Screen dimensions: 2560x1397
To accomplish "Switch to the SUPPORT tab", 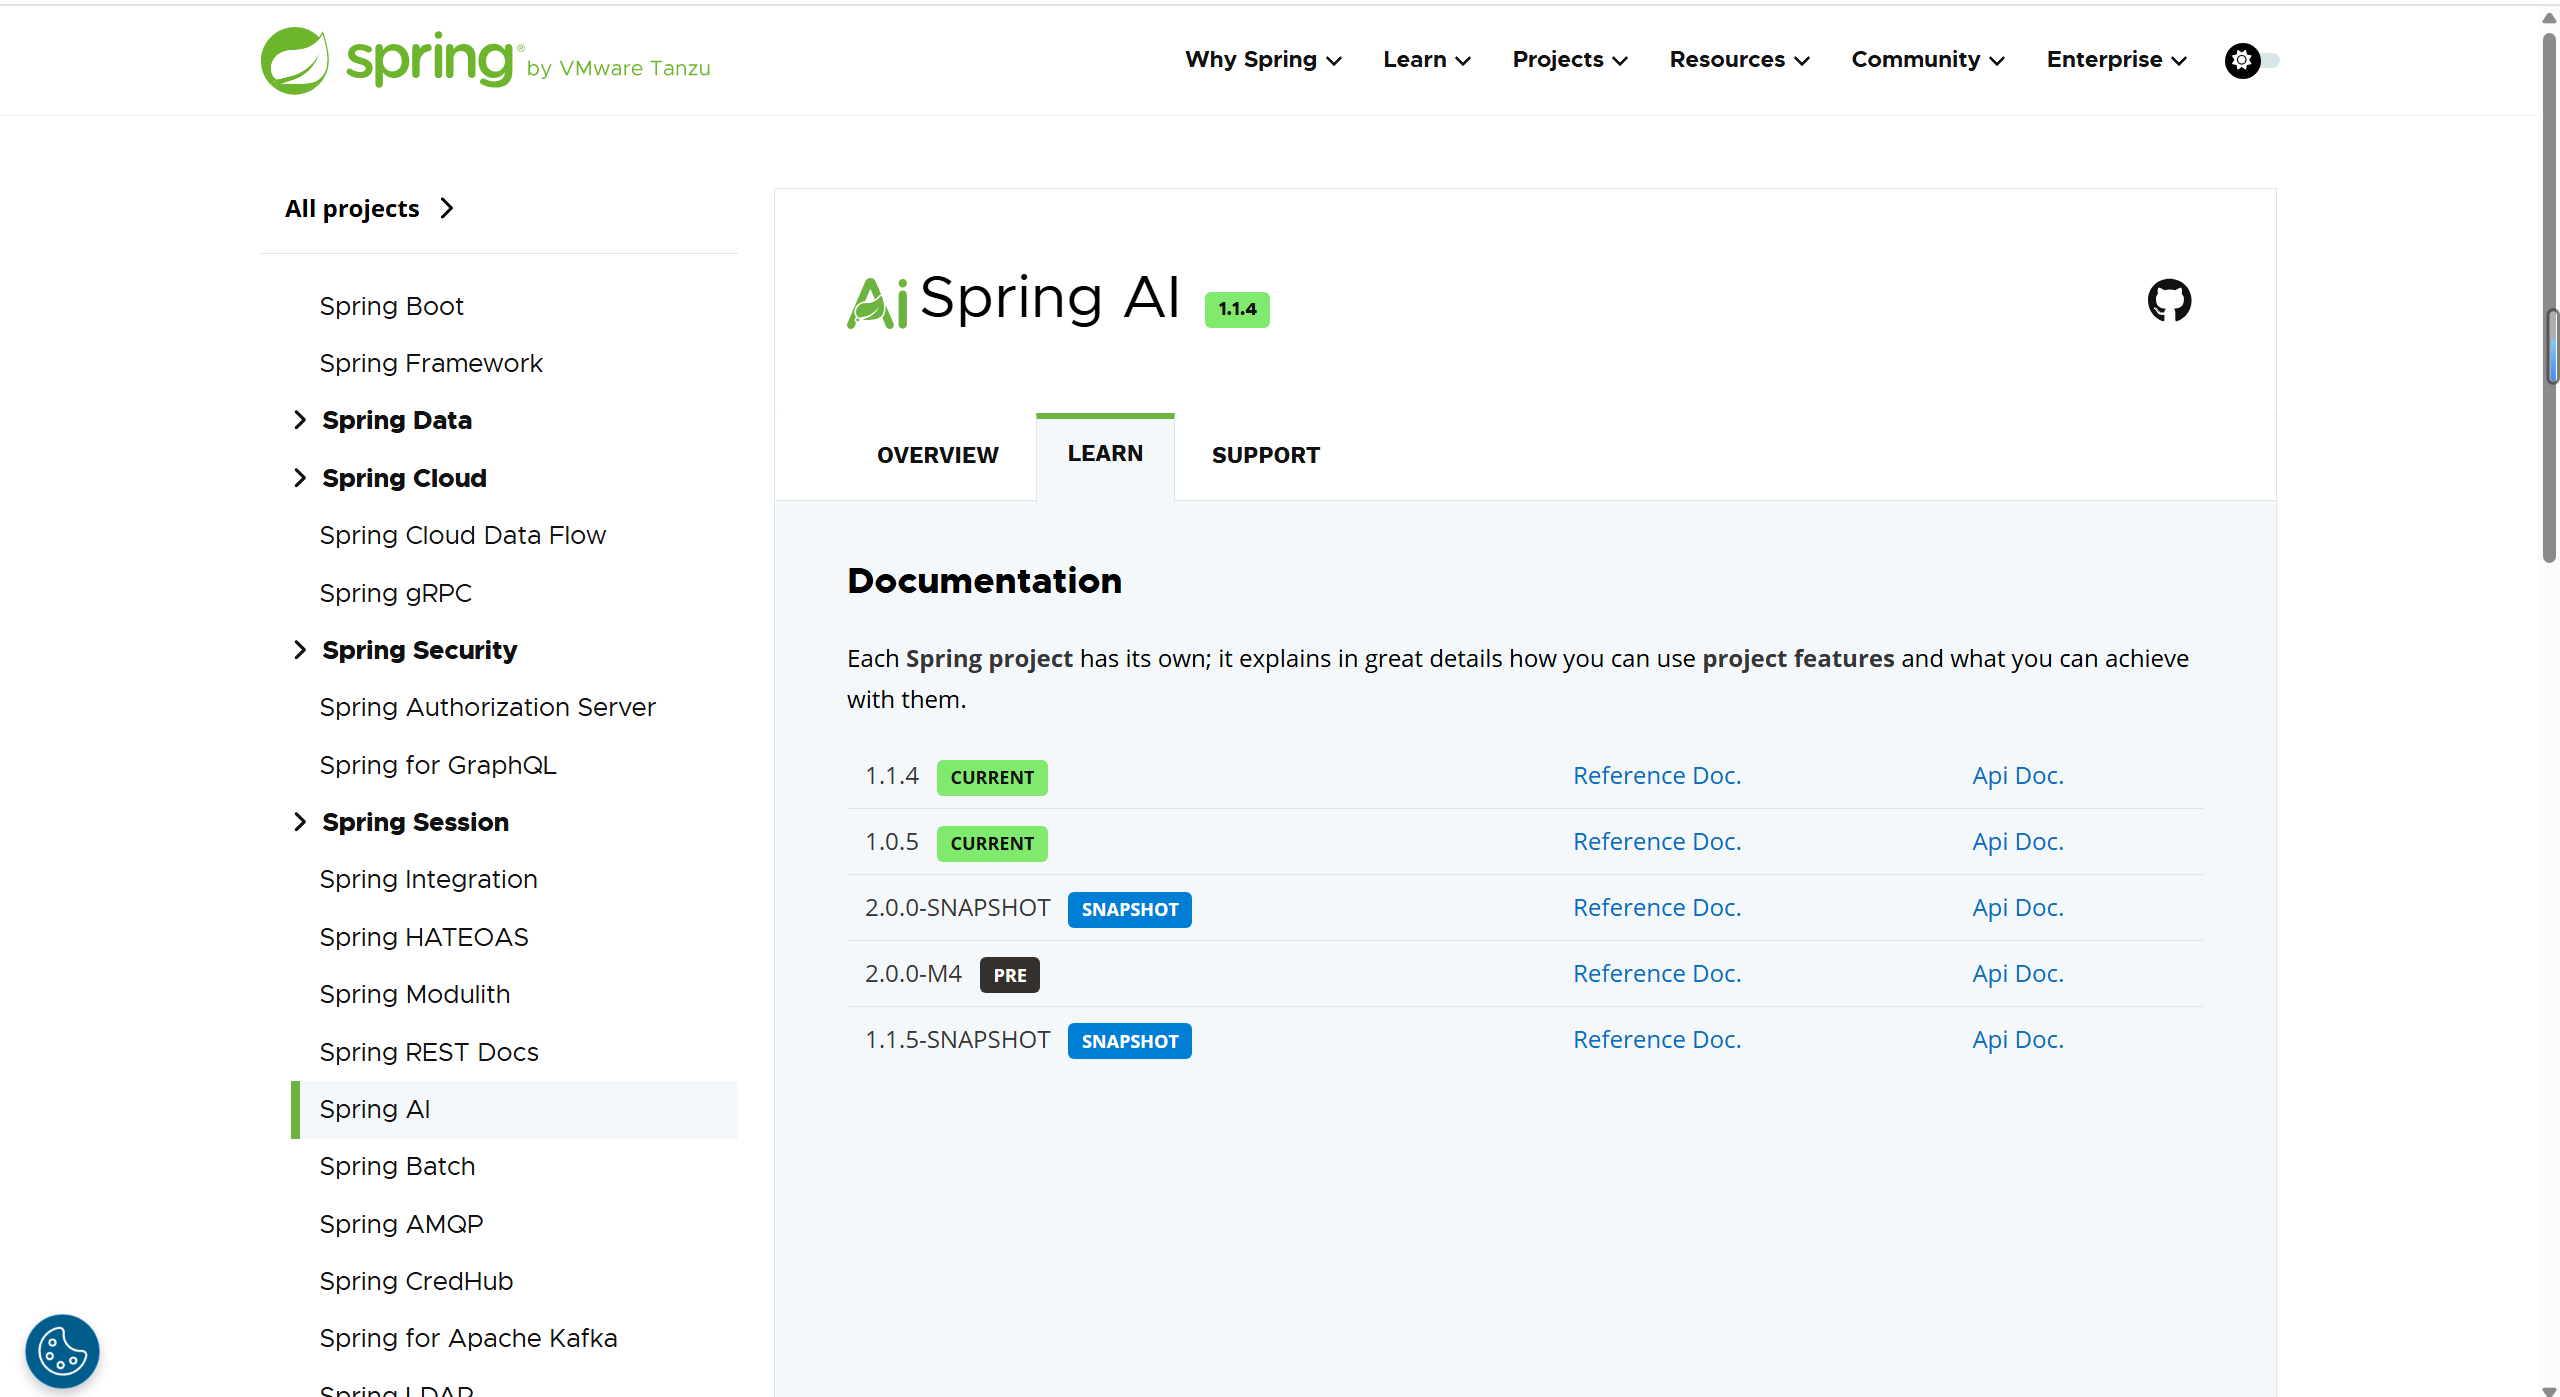I will point(1265,455).
